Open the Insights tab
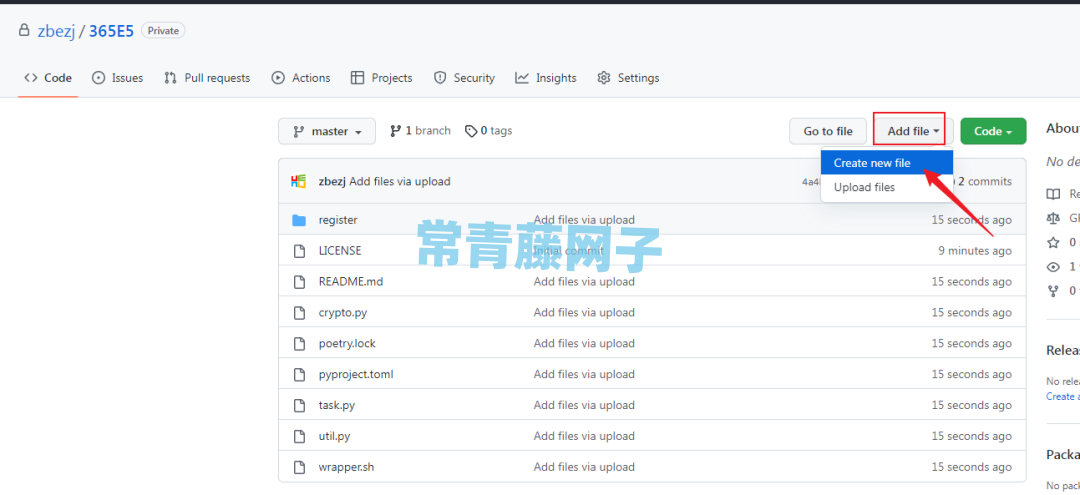This screenshot has height=495, width=1080. click(546, 78)
